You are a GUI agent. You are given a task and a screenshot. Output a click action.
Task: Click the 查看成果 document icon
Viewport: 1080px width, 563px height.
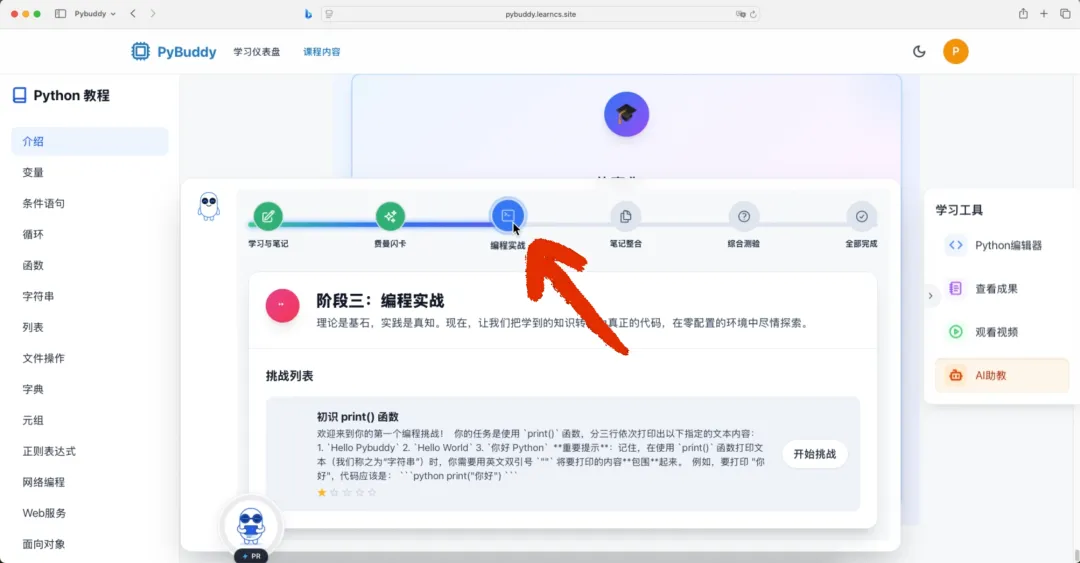(955, 289)
